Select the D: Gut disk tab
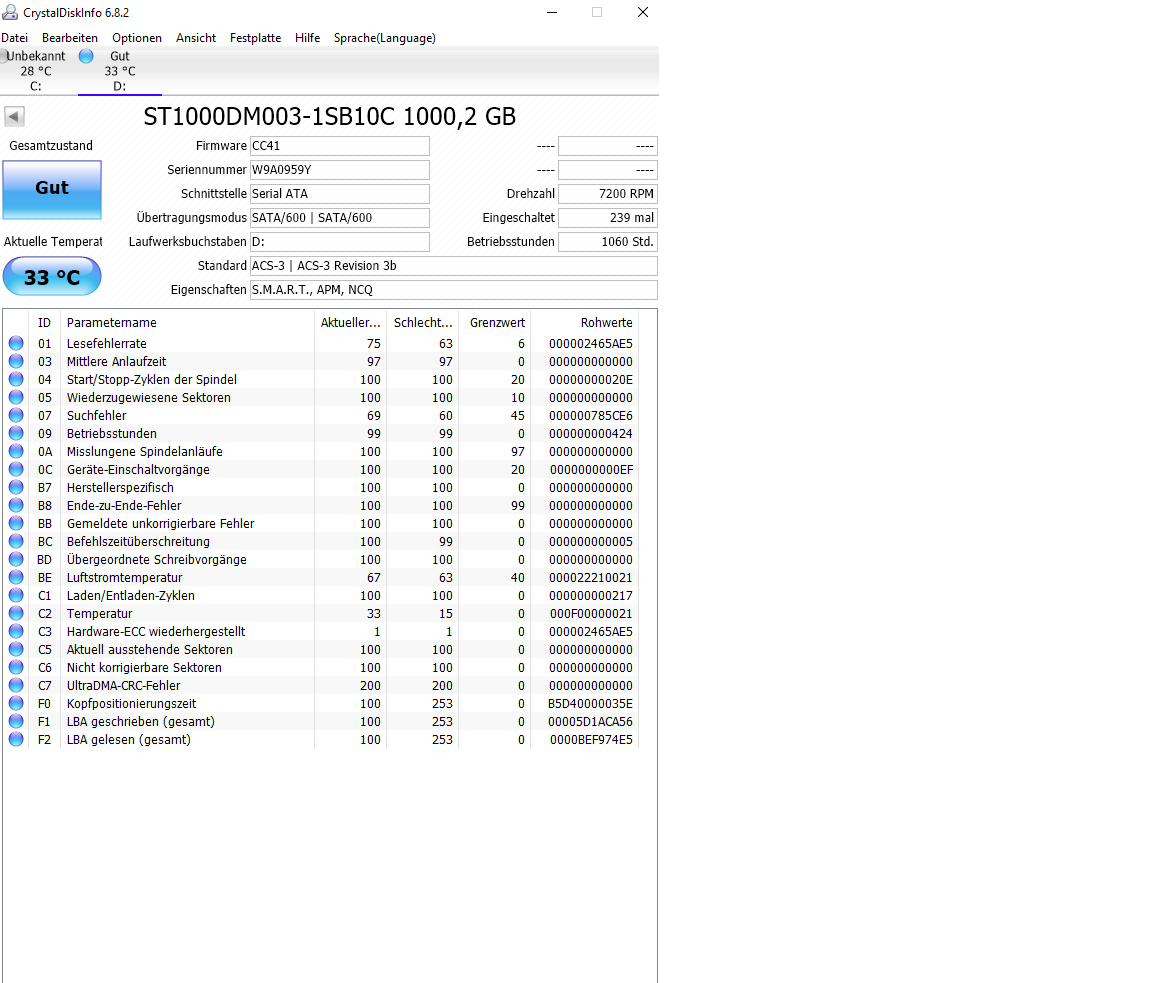Image resolution: width=1152 pixels, height=983 pixels. click(120, 71)
